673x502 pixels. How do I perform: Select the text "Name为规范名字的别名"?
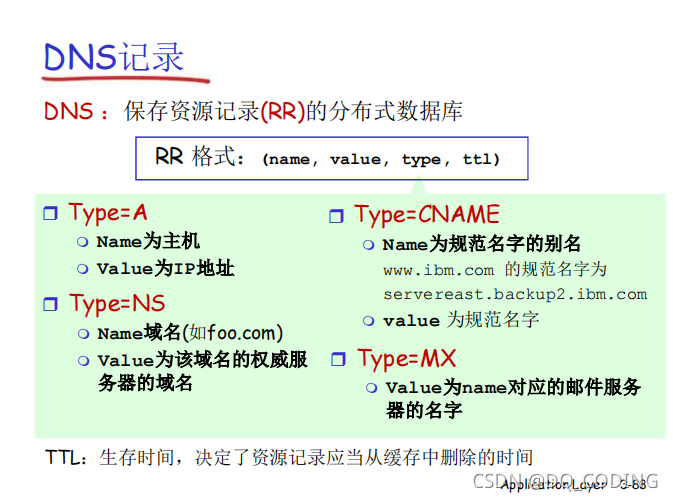click(482, 244)
